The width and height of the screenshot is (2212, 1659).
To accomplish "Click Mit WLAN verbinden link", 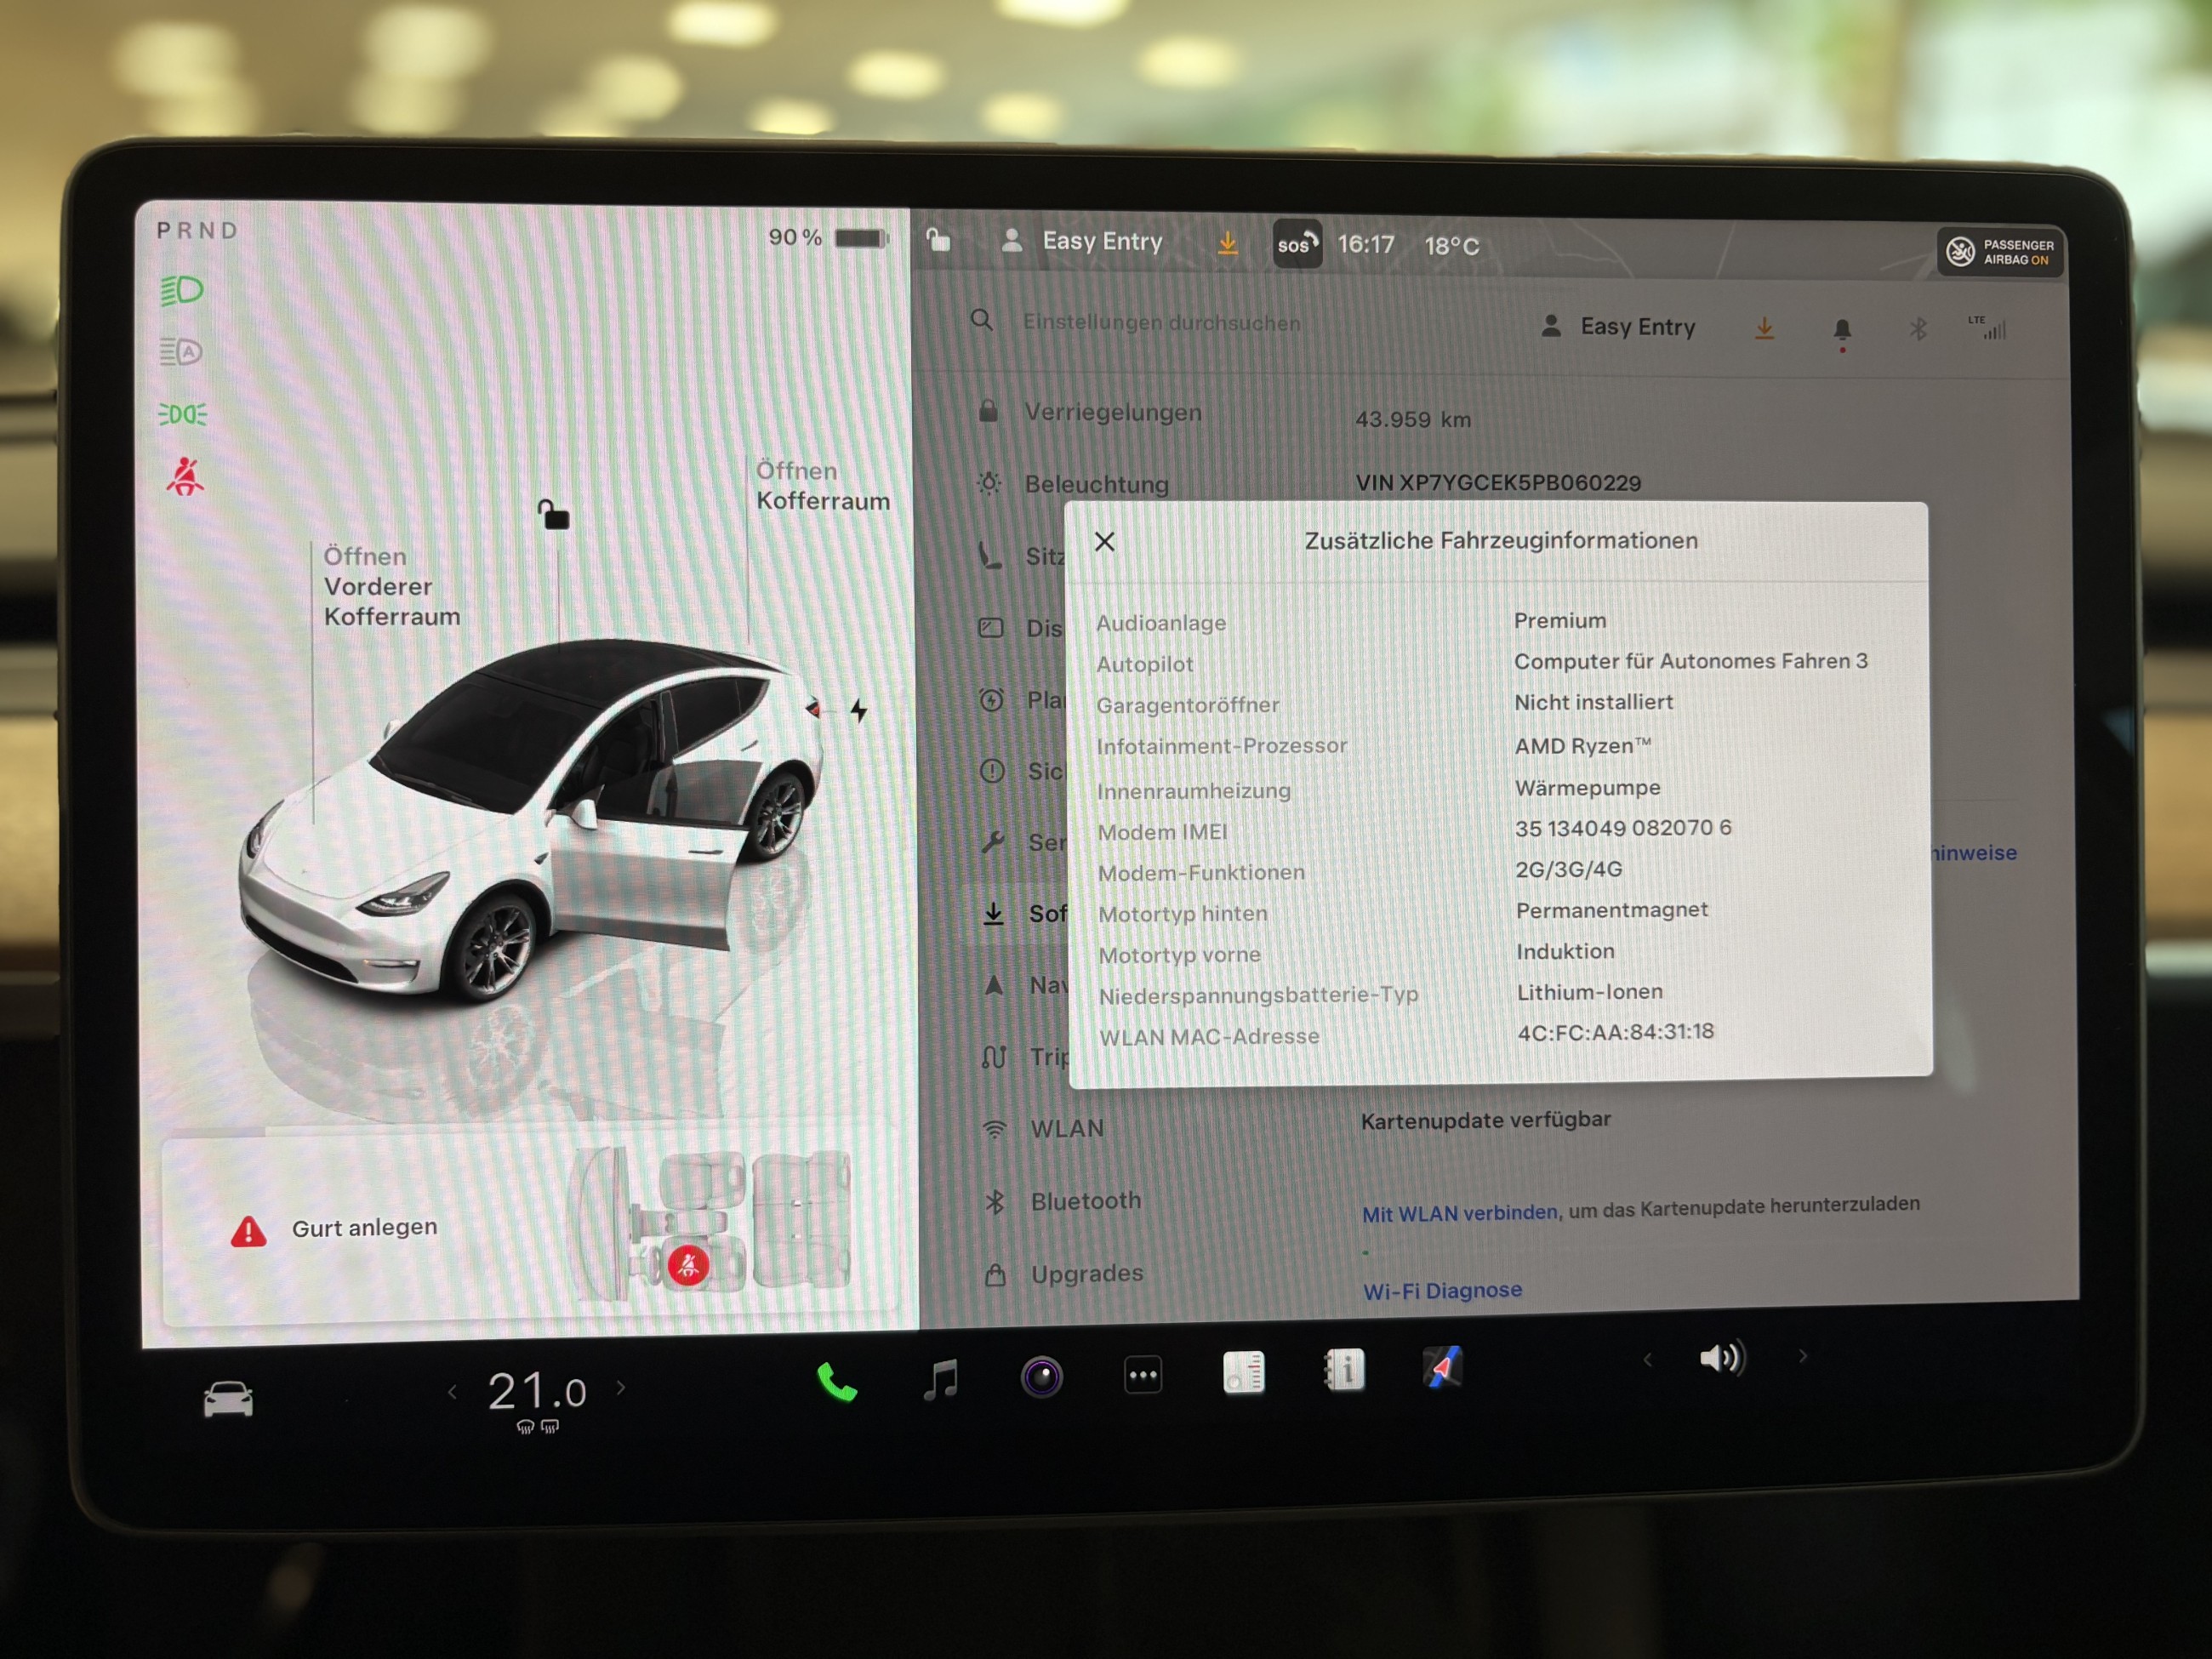I will pyautogui.click(x=1460, y=1213).
